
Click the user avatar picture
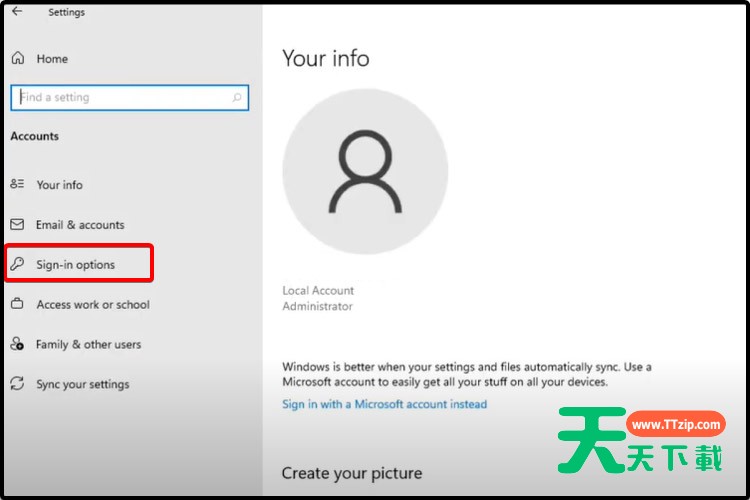pyautogui.click(x=365, y=171)
